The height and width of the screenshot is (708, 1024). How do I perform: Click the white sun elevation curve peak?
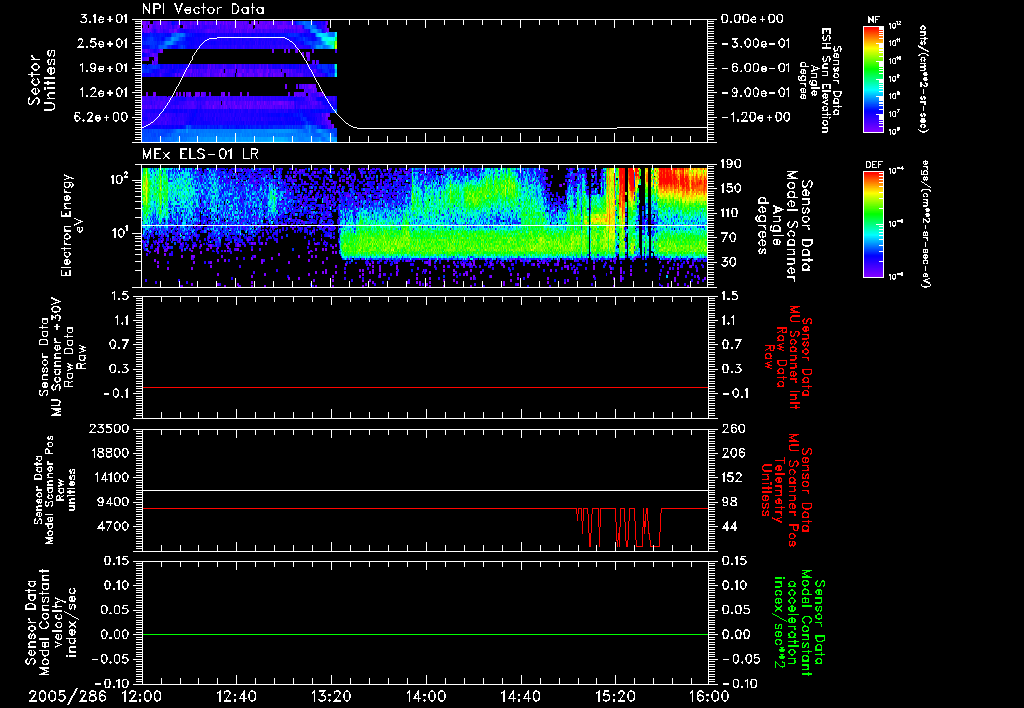point(246,37)
